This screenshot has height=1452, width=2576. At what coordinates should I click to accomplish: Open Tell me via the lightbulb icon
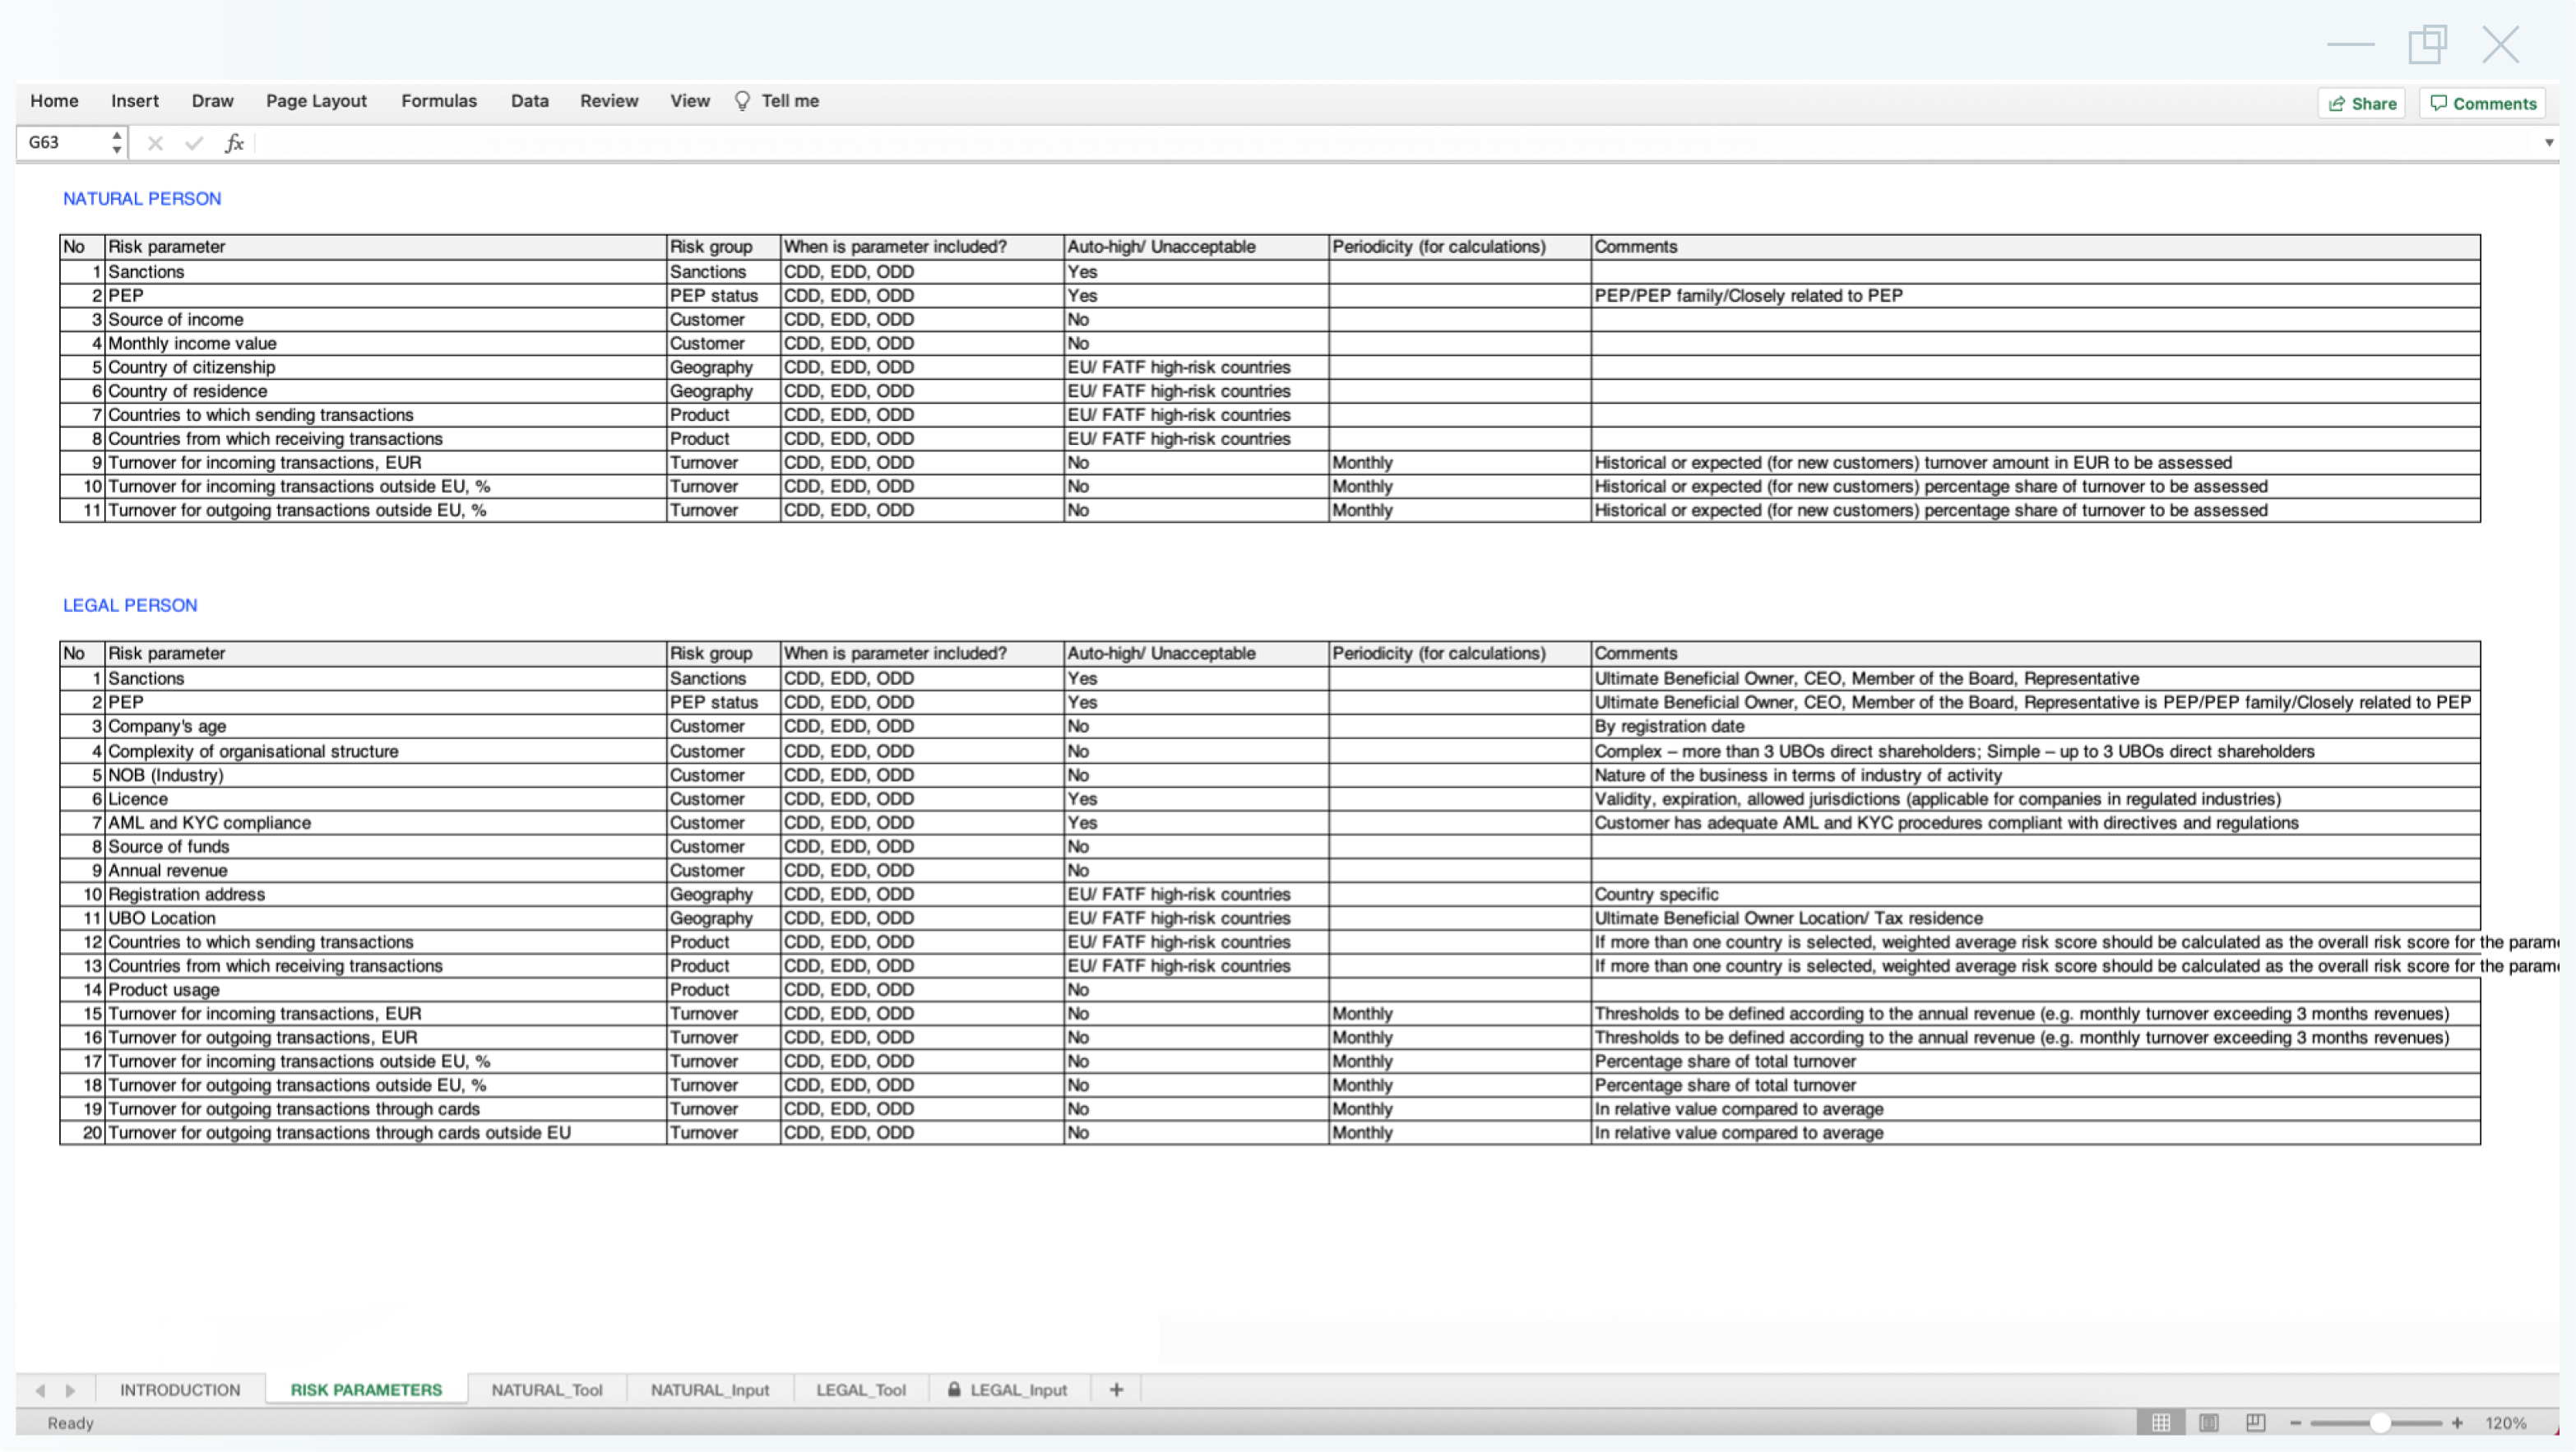[742, 101]
